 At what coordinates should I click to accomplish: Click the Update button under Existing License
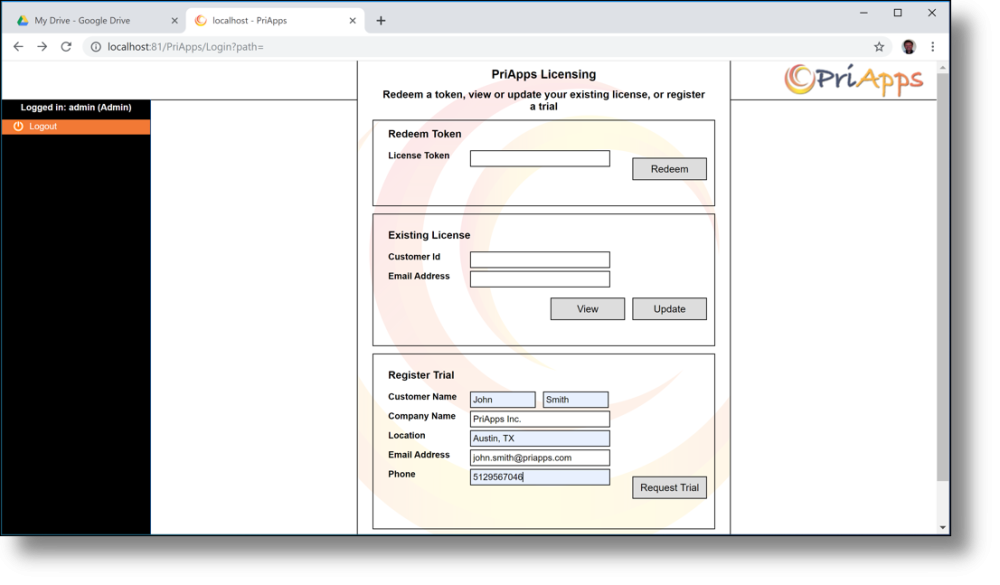click(669, 309)
